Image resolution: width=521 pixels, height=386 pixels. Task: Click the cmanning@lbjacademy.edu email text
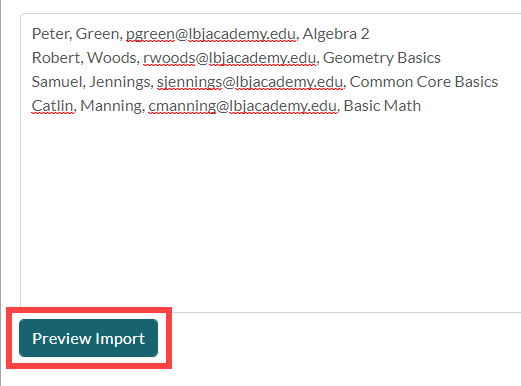pyautogui.click(x=242, y=106)
